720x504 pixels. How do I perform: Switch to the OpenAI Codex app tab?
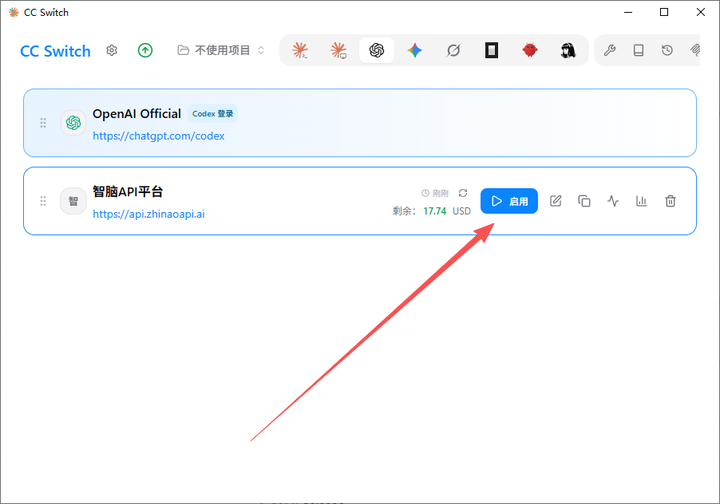(x=377, y=50)
